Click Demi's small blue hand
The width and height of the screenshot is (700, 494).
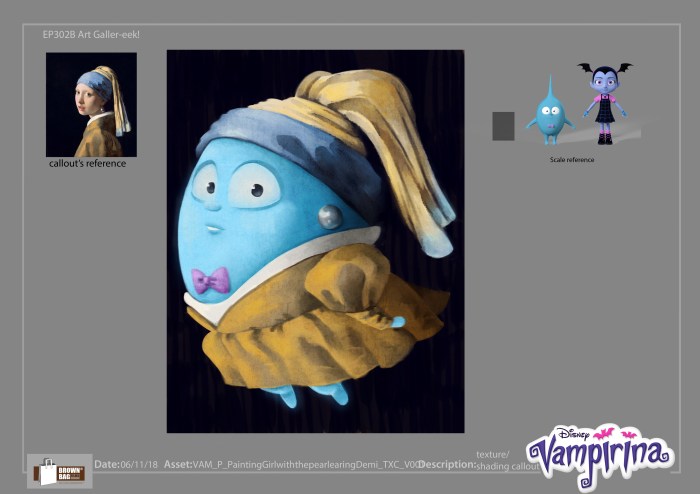(397, 322)
